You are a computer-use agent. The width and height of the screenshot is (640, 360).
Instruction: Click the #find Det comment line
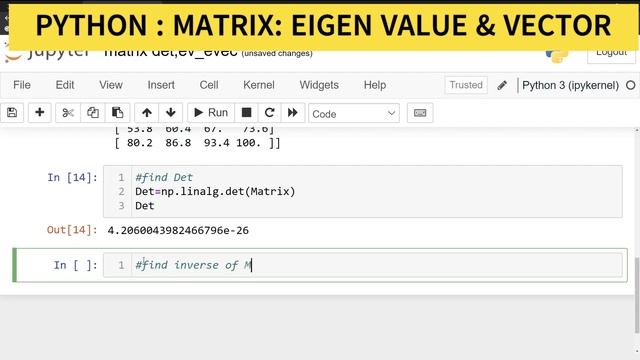coord(164,177)
